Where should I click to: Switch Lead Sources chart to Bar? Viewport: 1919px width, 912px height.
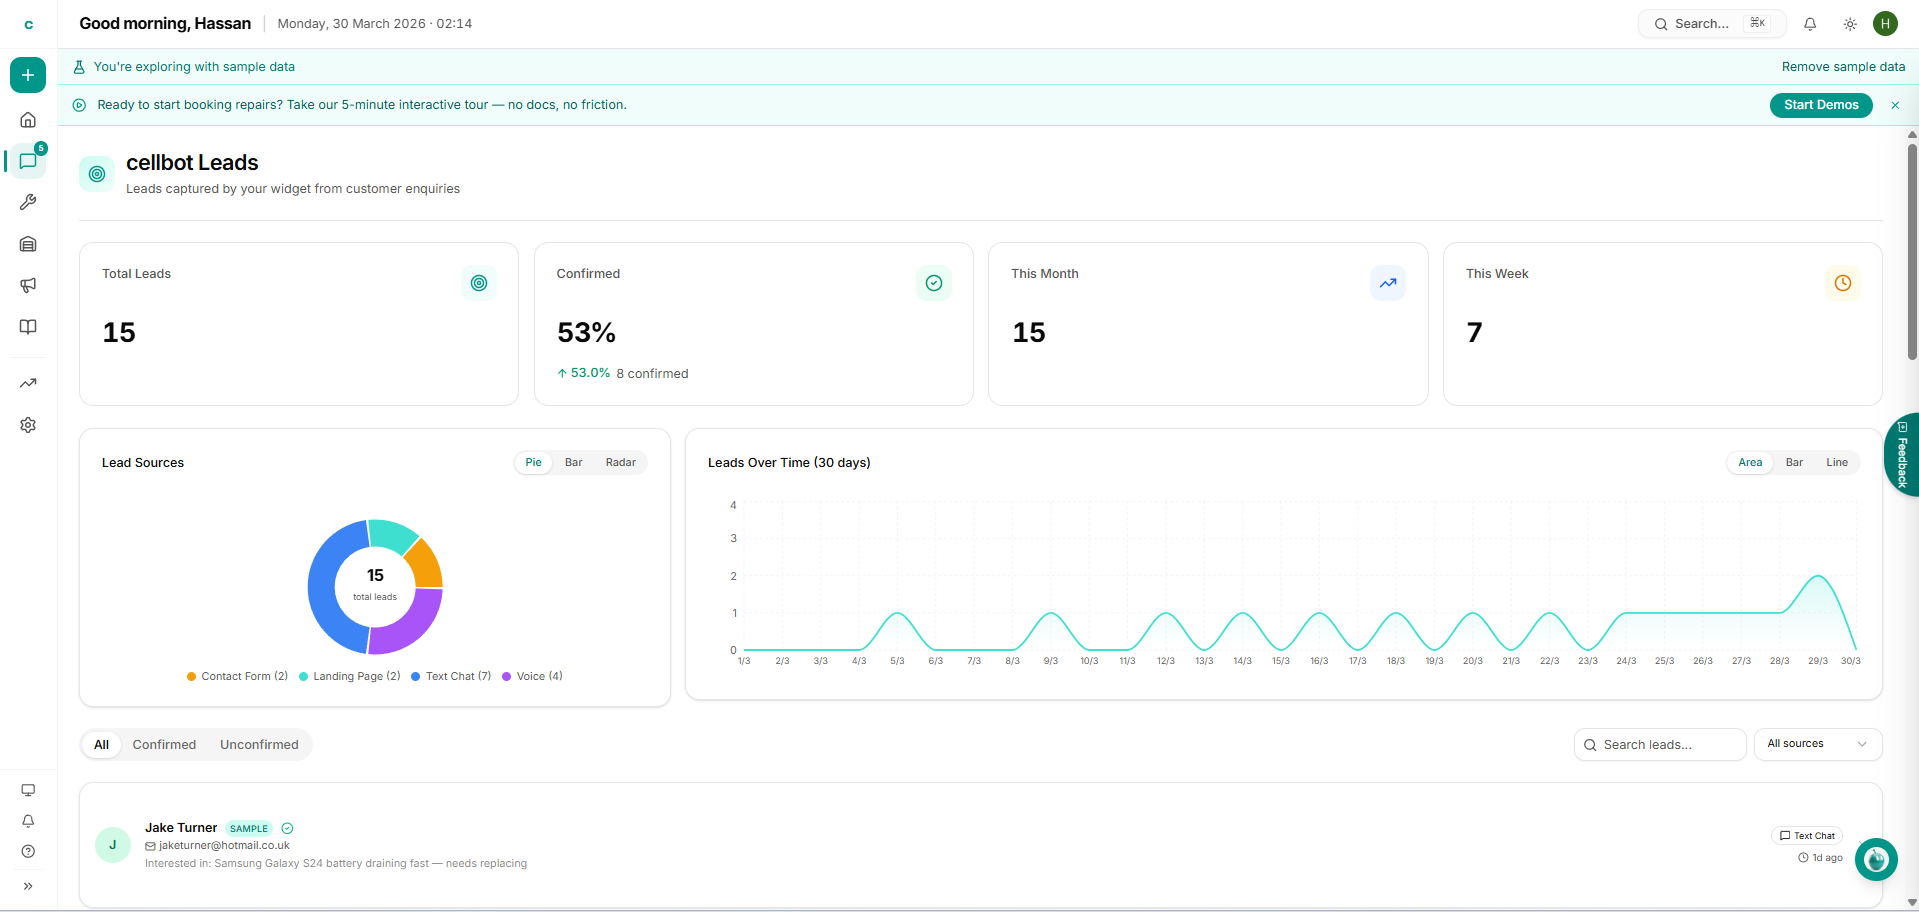click(x=573, y=463)
